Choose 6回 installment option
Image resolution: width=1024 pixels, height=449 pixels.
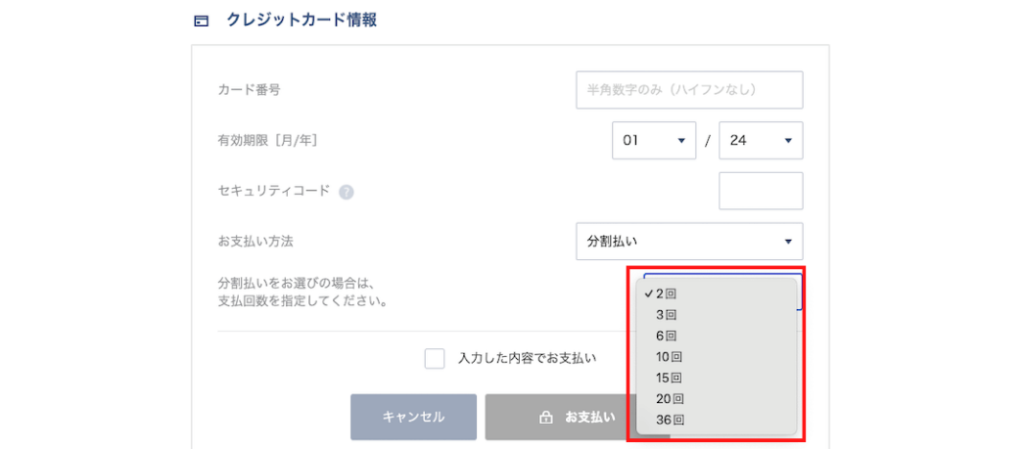pos(666,336)
